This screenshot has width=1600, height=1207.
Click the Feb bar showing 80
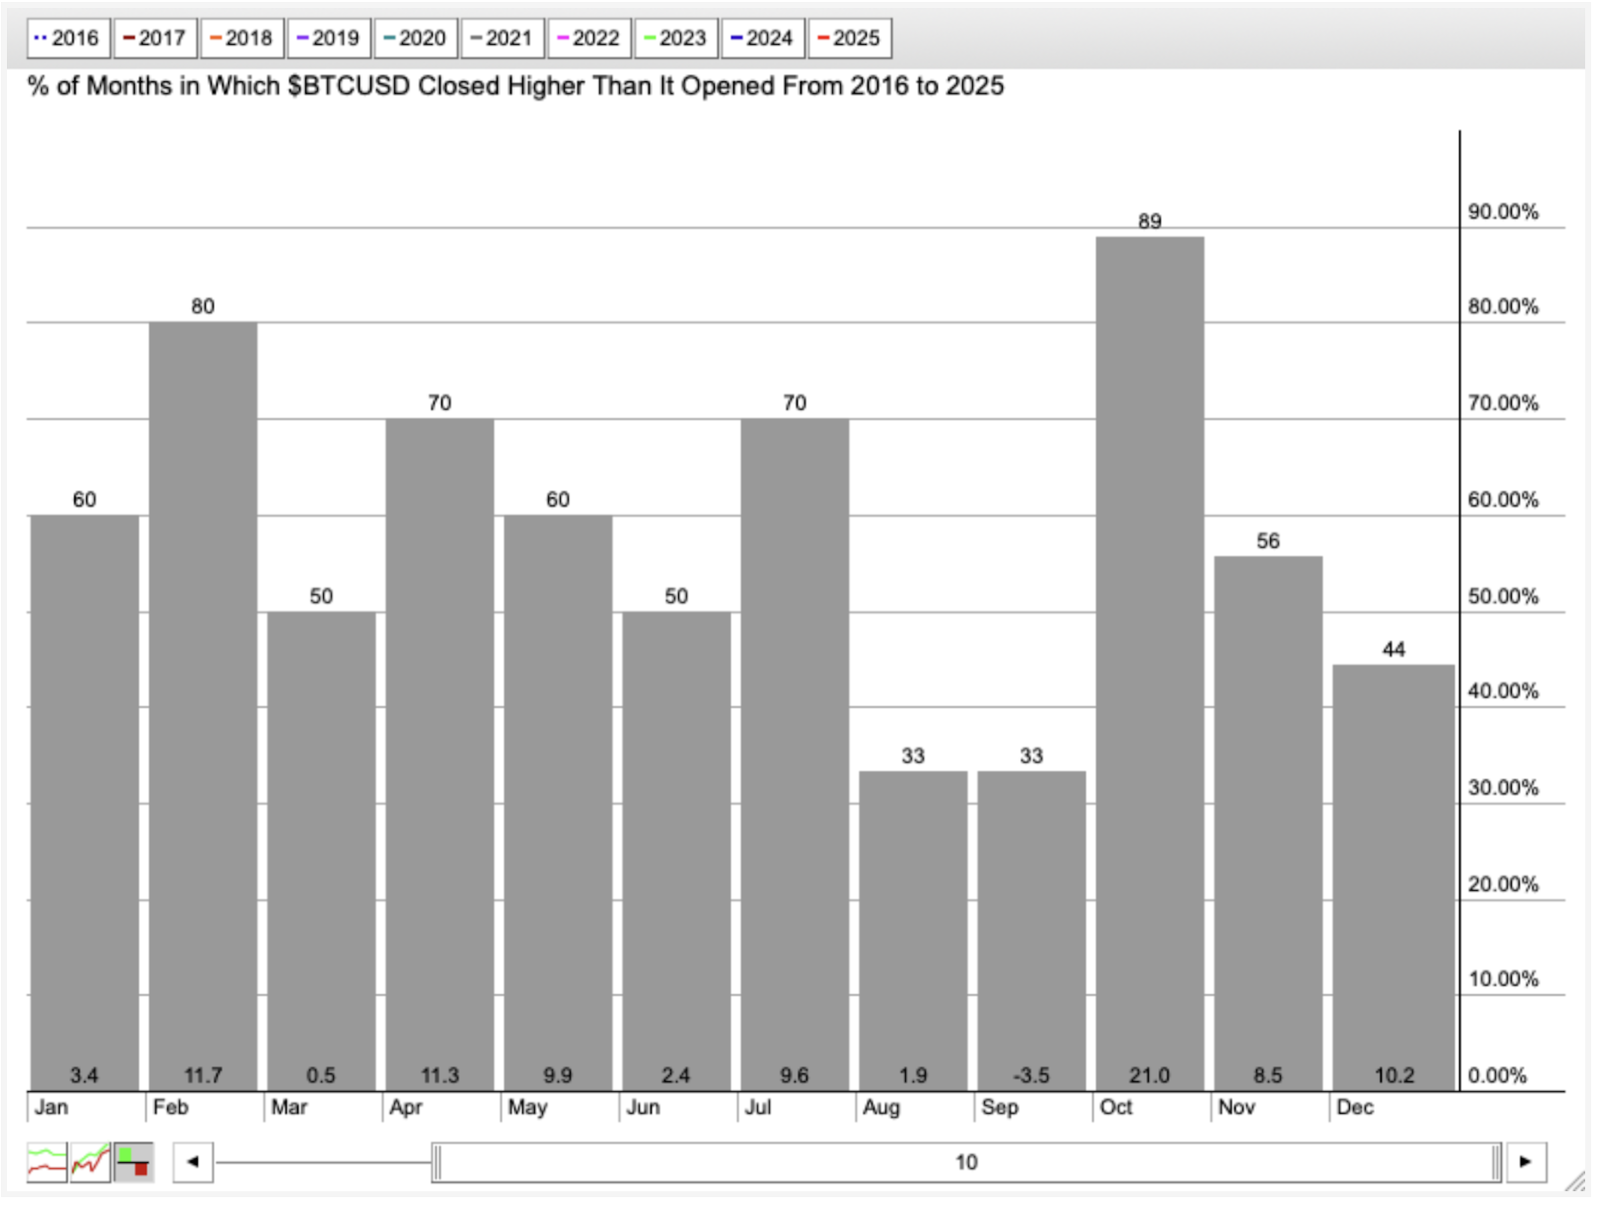[x=203, y=706]
